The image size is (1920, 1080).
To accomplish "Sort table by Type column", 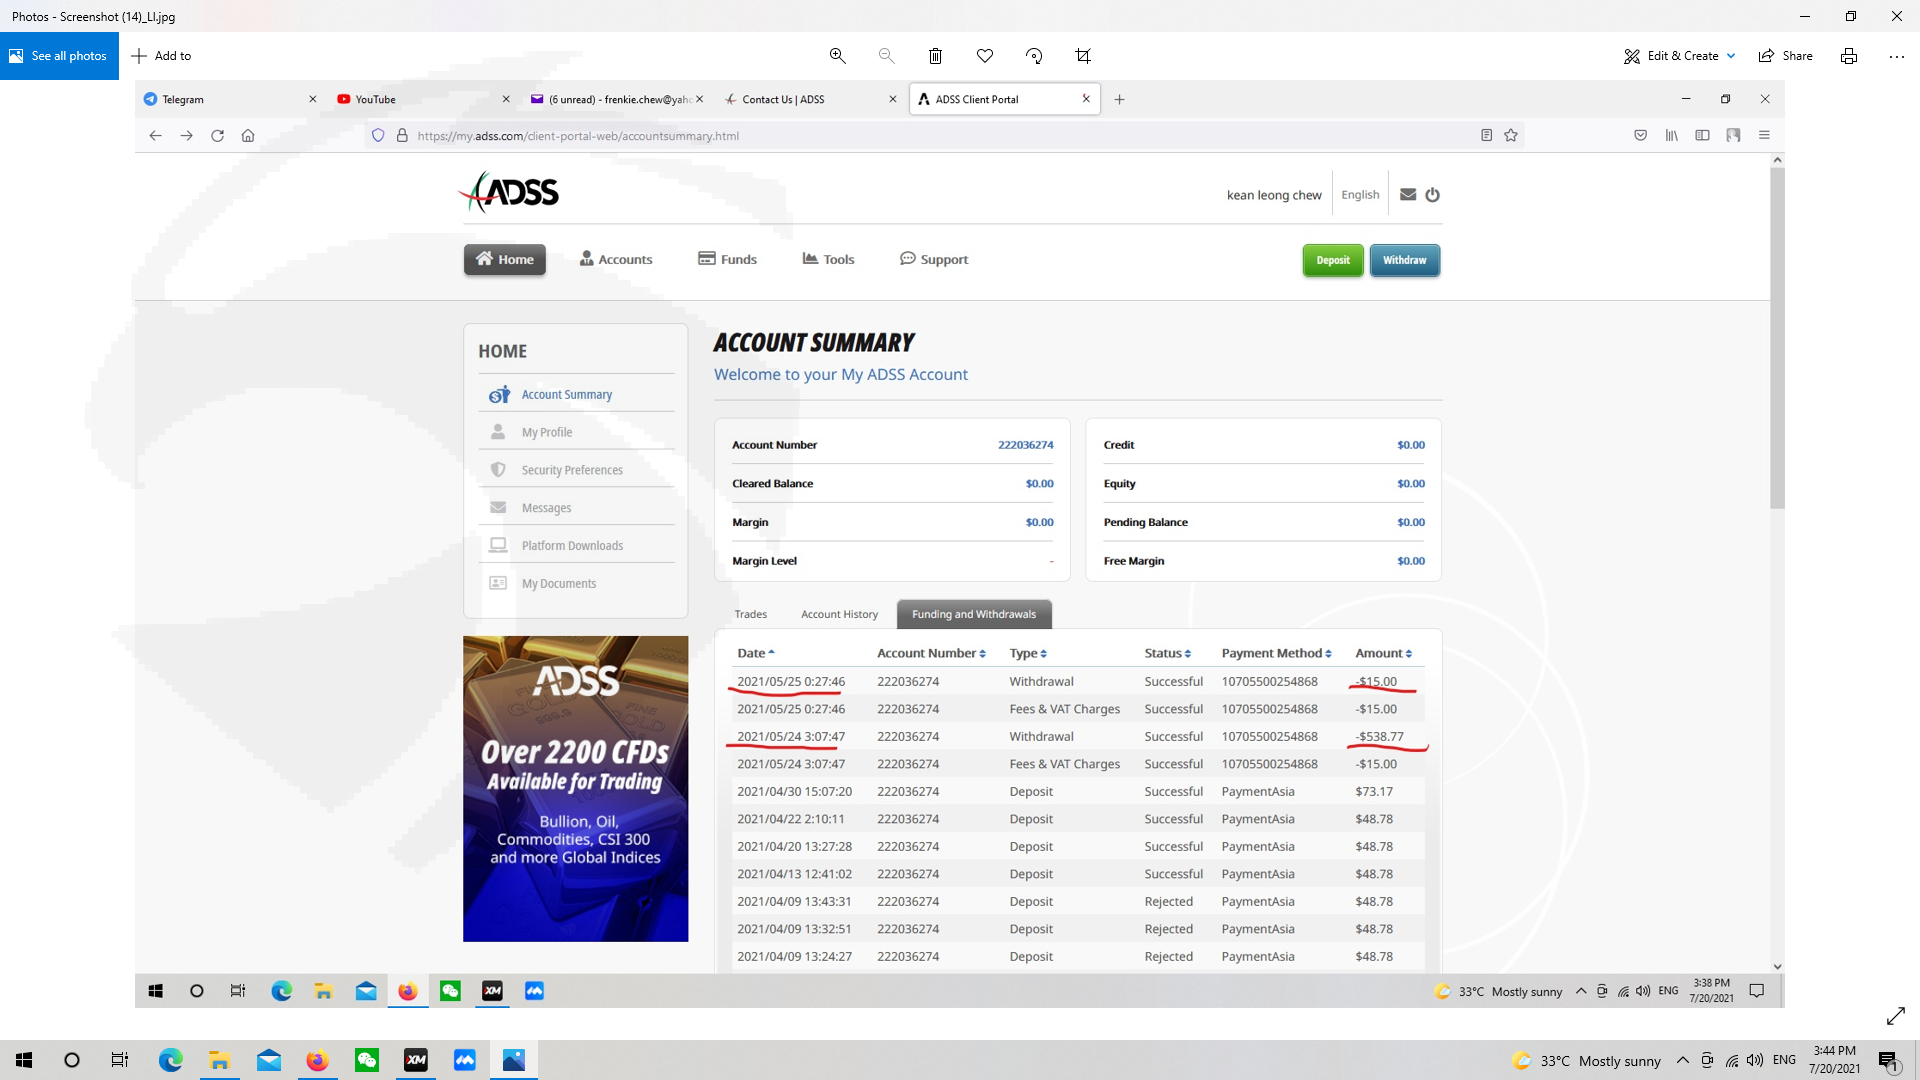I will coord(1028,653).
